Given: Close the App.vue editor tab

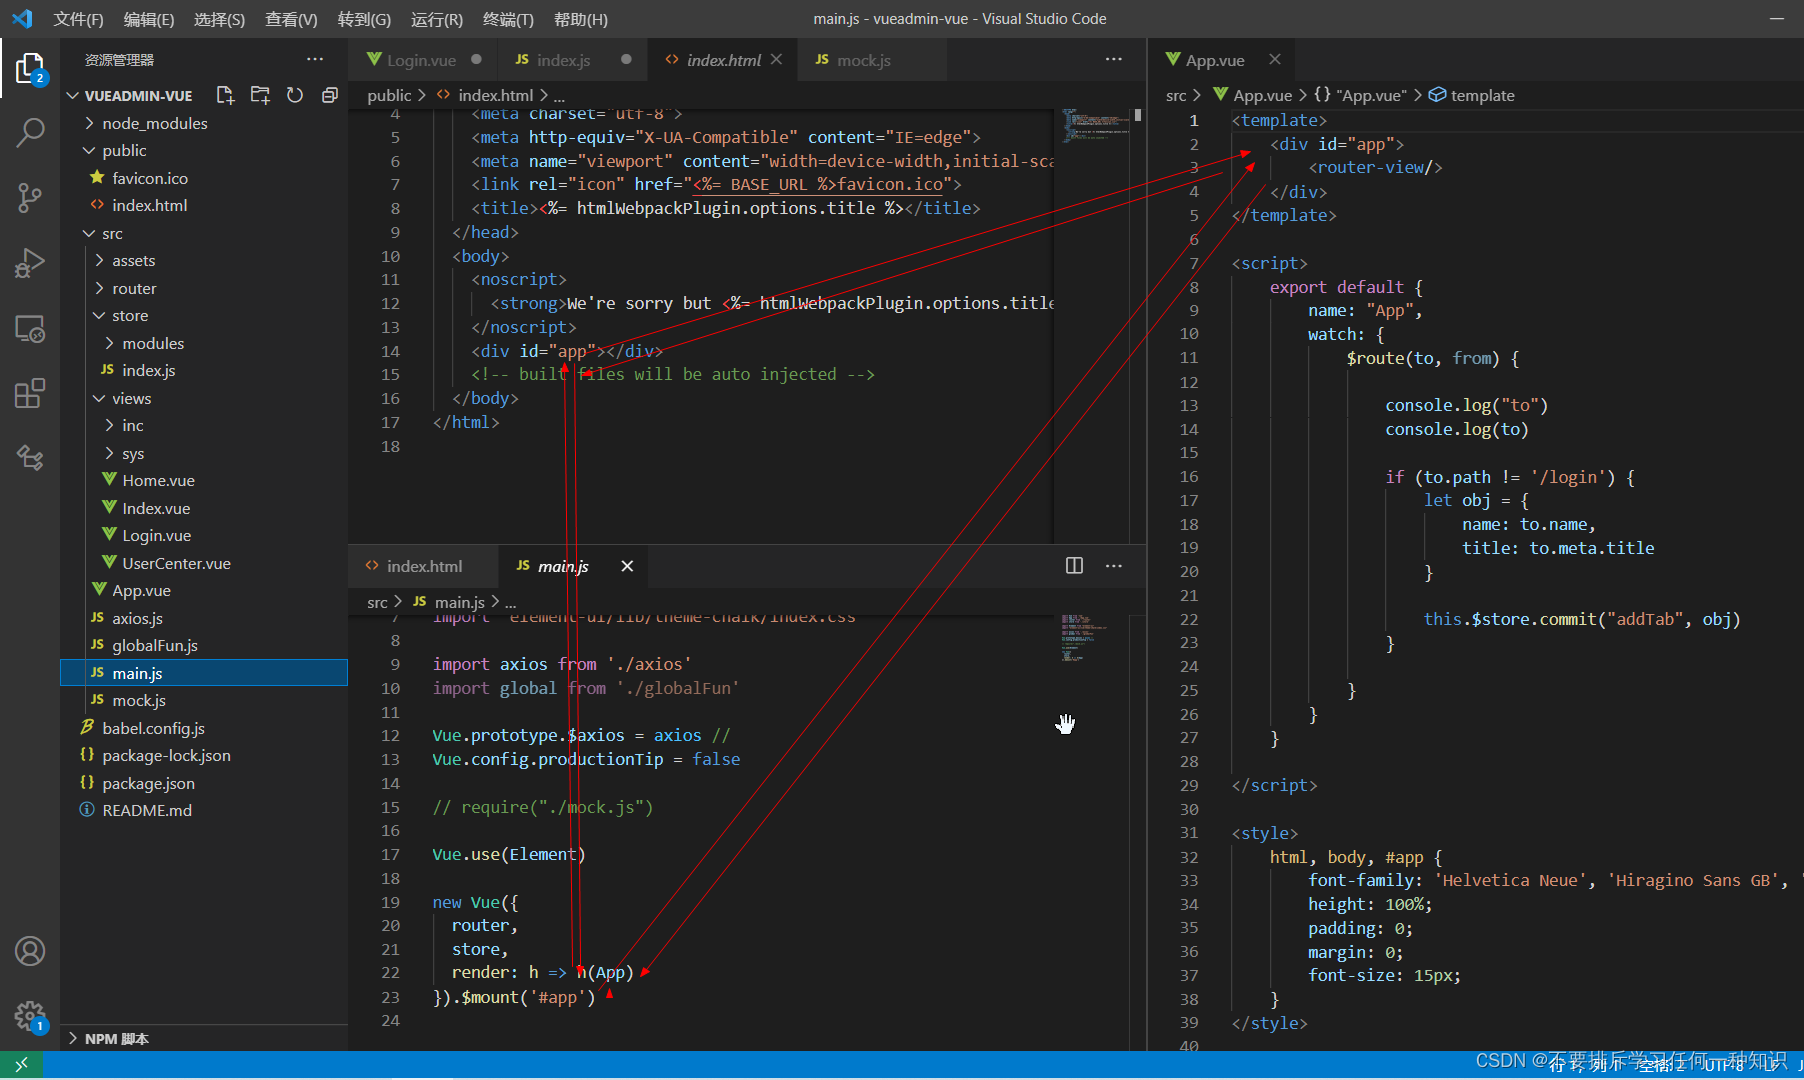Looking at the screenshot, I should (x=1275, y=60).
